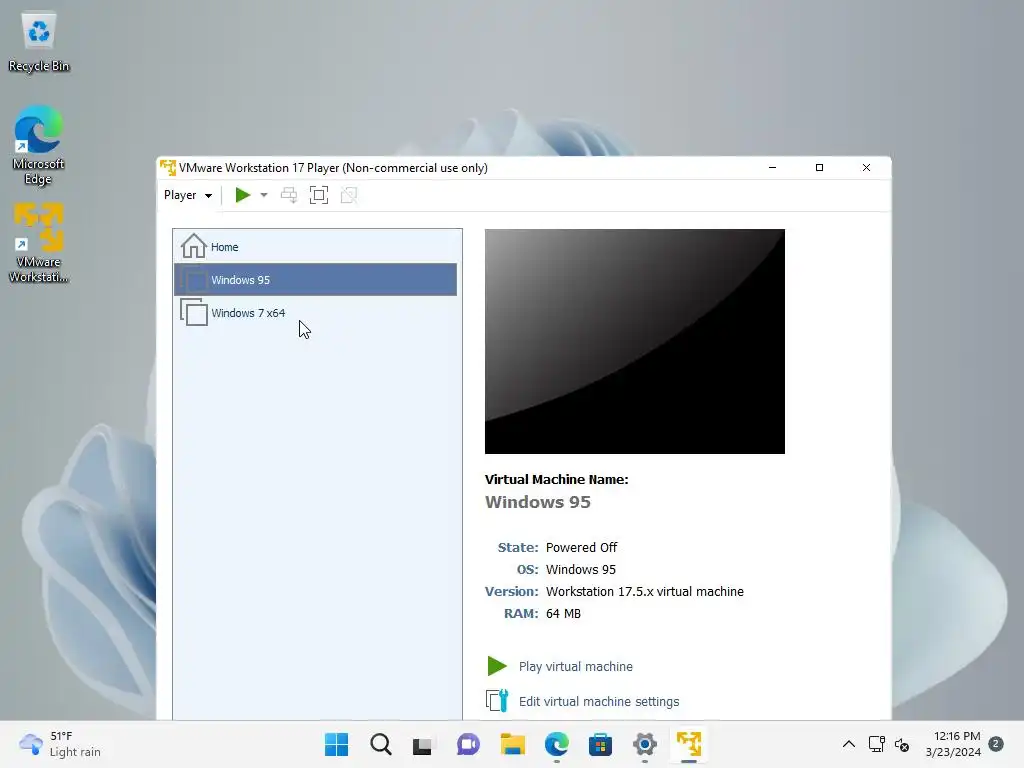This screenshot has height=768, width=1024.
Task: Open Chat app on taskbar
Action: tap(468, 744)
